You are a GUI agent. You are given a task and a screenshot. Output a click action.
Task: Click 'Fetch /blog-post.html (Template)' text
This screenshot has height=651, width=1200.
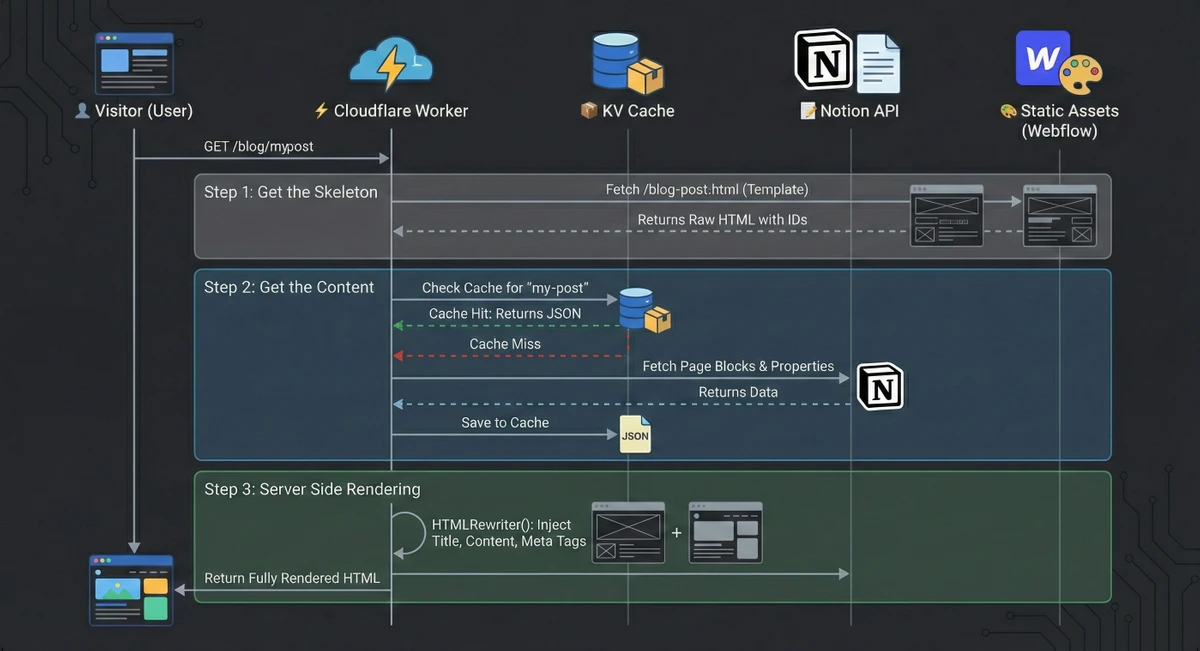point(707,189)
